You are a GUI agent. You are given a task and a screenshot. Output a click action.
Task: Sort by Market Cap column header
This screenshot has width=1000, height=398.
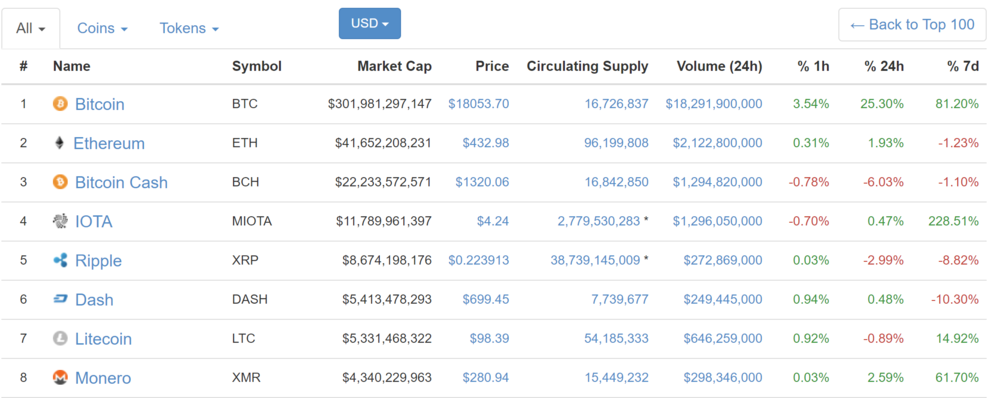394,66
